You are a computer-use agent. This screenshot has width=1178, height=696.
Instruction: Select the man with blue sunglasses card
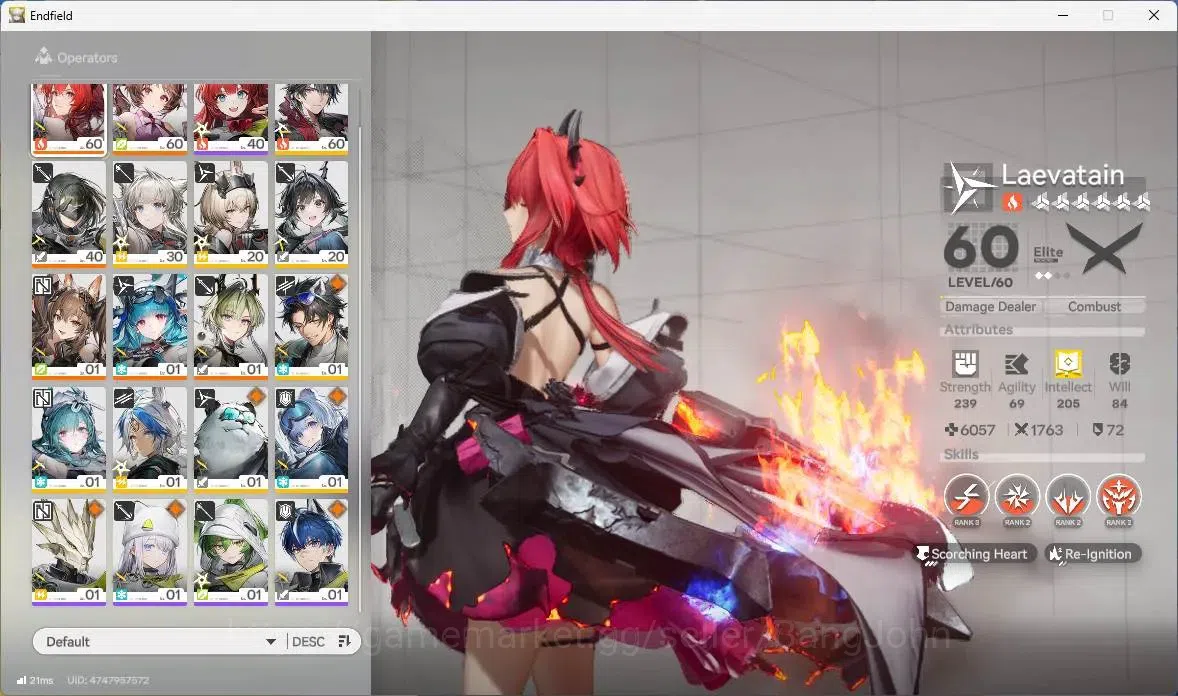pyautogui.click(x=312, y=327)
